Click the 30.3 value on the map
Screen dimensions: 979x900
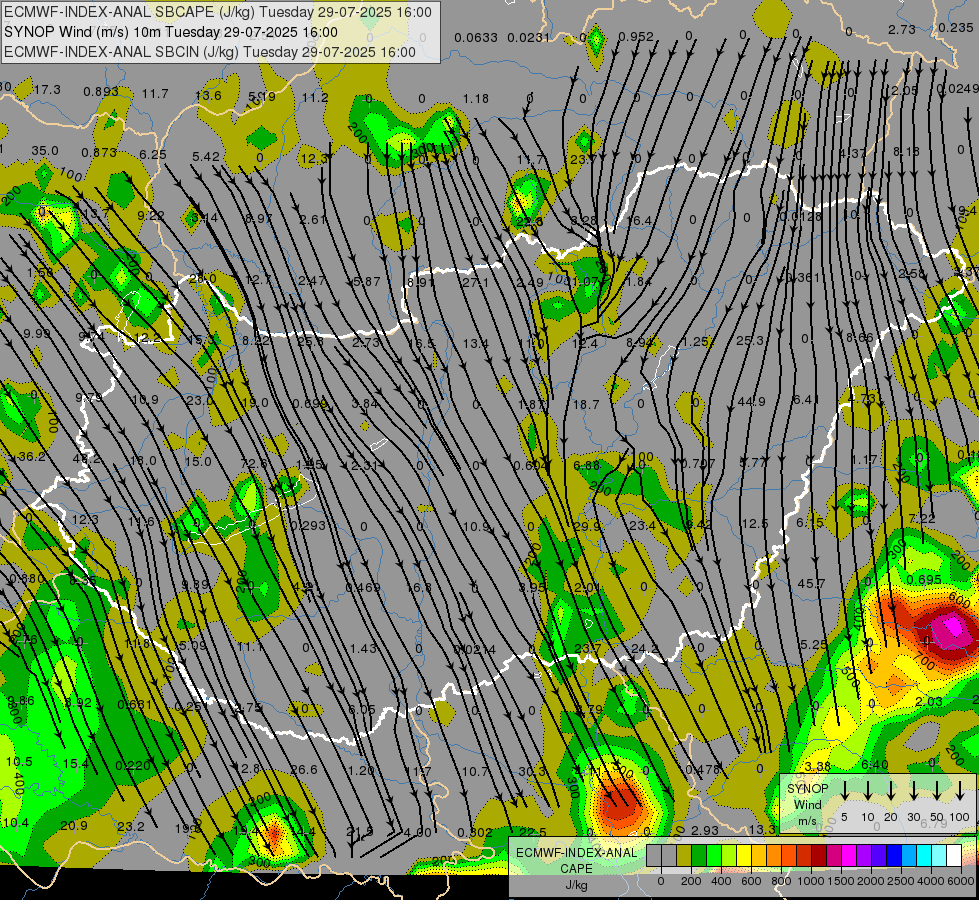532,772
